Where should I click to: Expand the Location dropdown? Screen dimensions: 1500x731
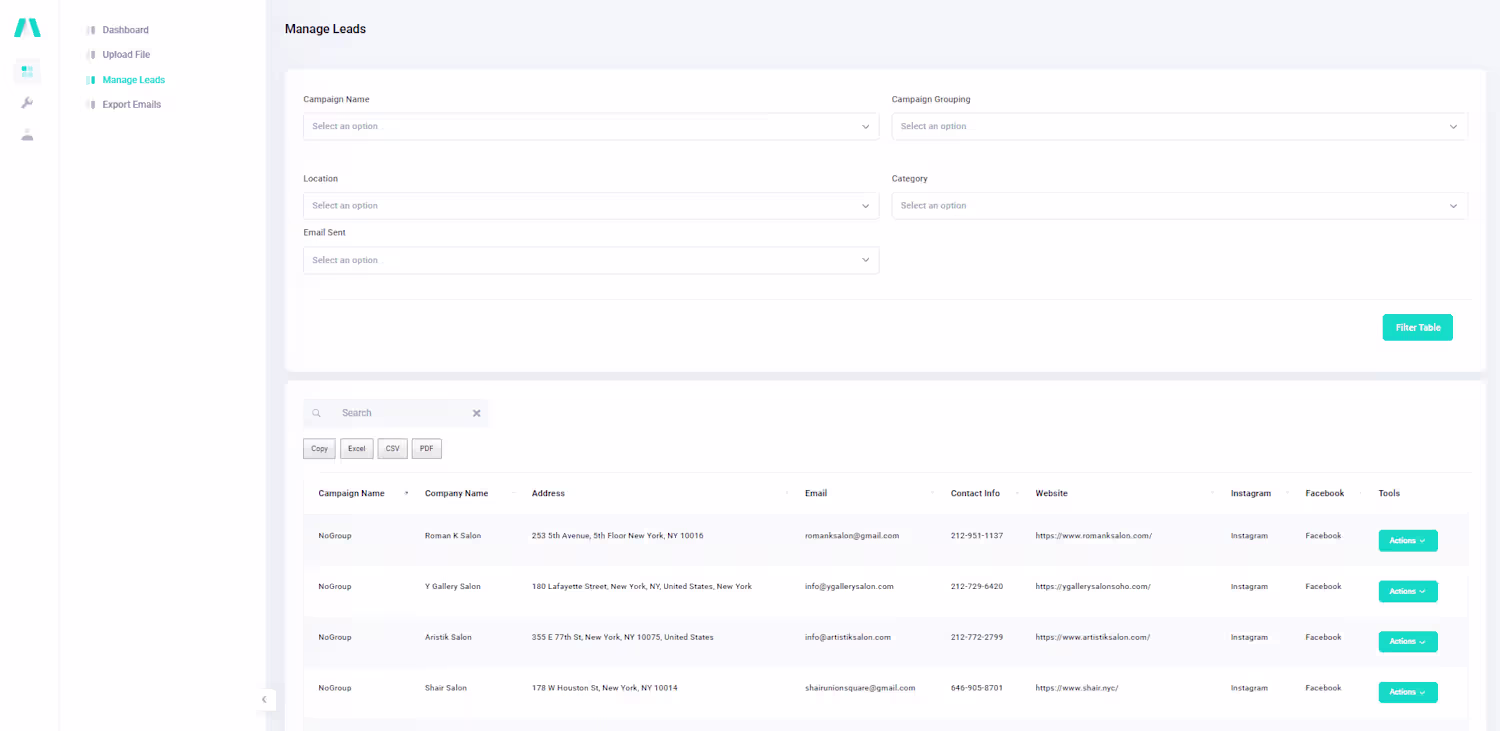[591, 206]
